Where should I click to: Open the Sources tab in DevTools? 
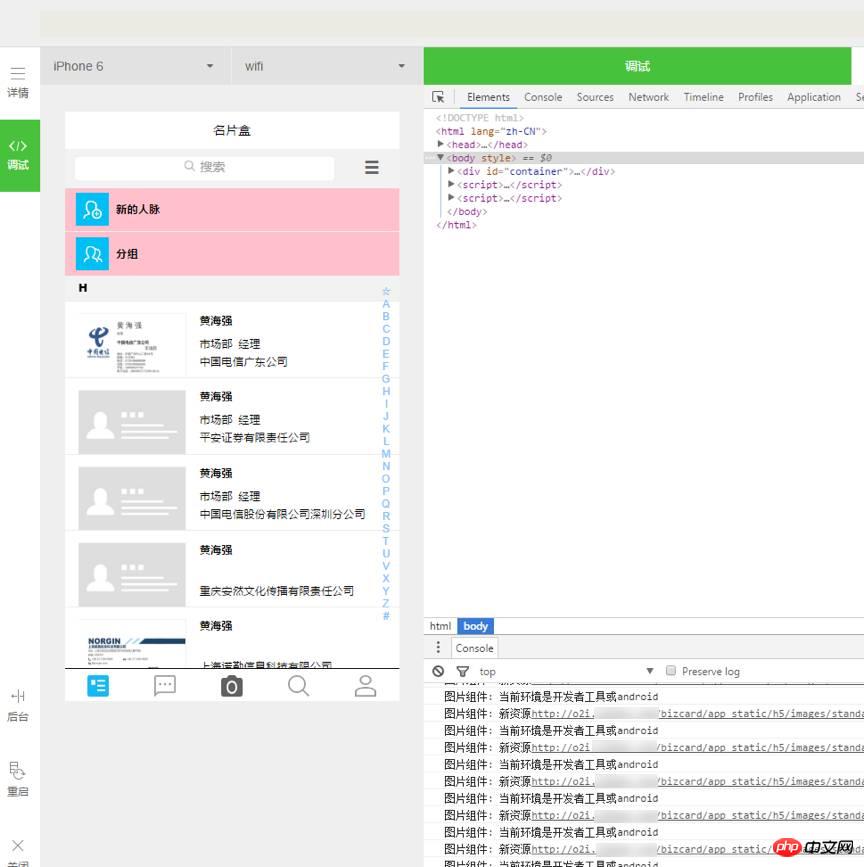pyautogui.click(x=595, y=97)
